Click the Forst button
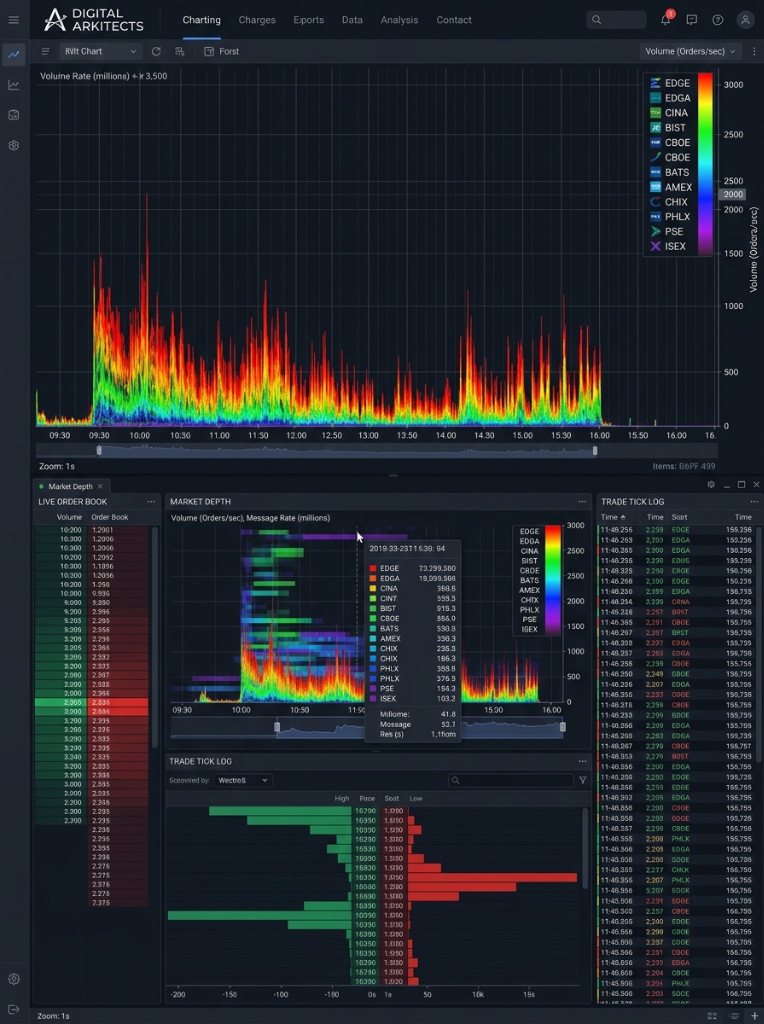The image size is (764, 1024). click(x=221, y=51)
